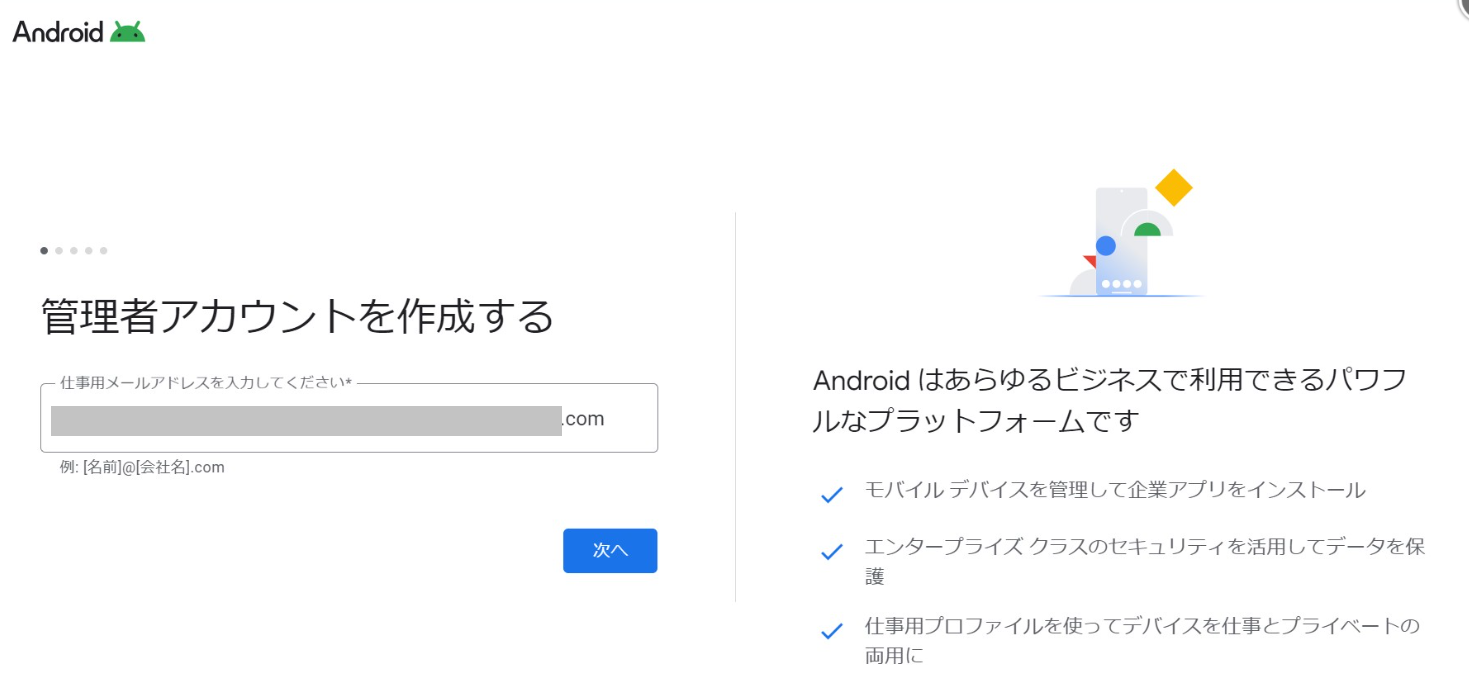Click the checkmark beside 仕事用プロファイル

pyautogui.click(x=831, y=631)
